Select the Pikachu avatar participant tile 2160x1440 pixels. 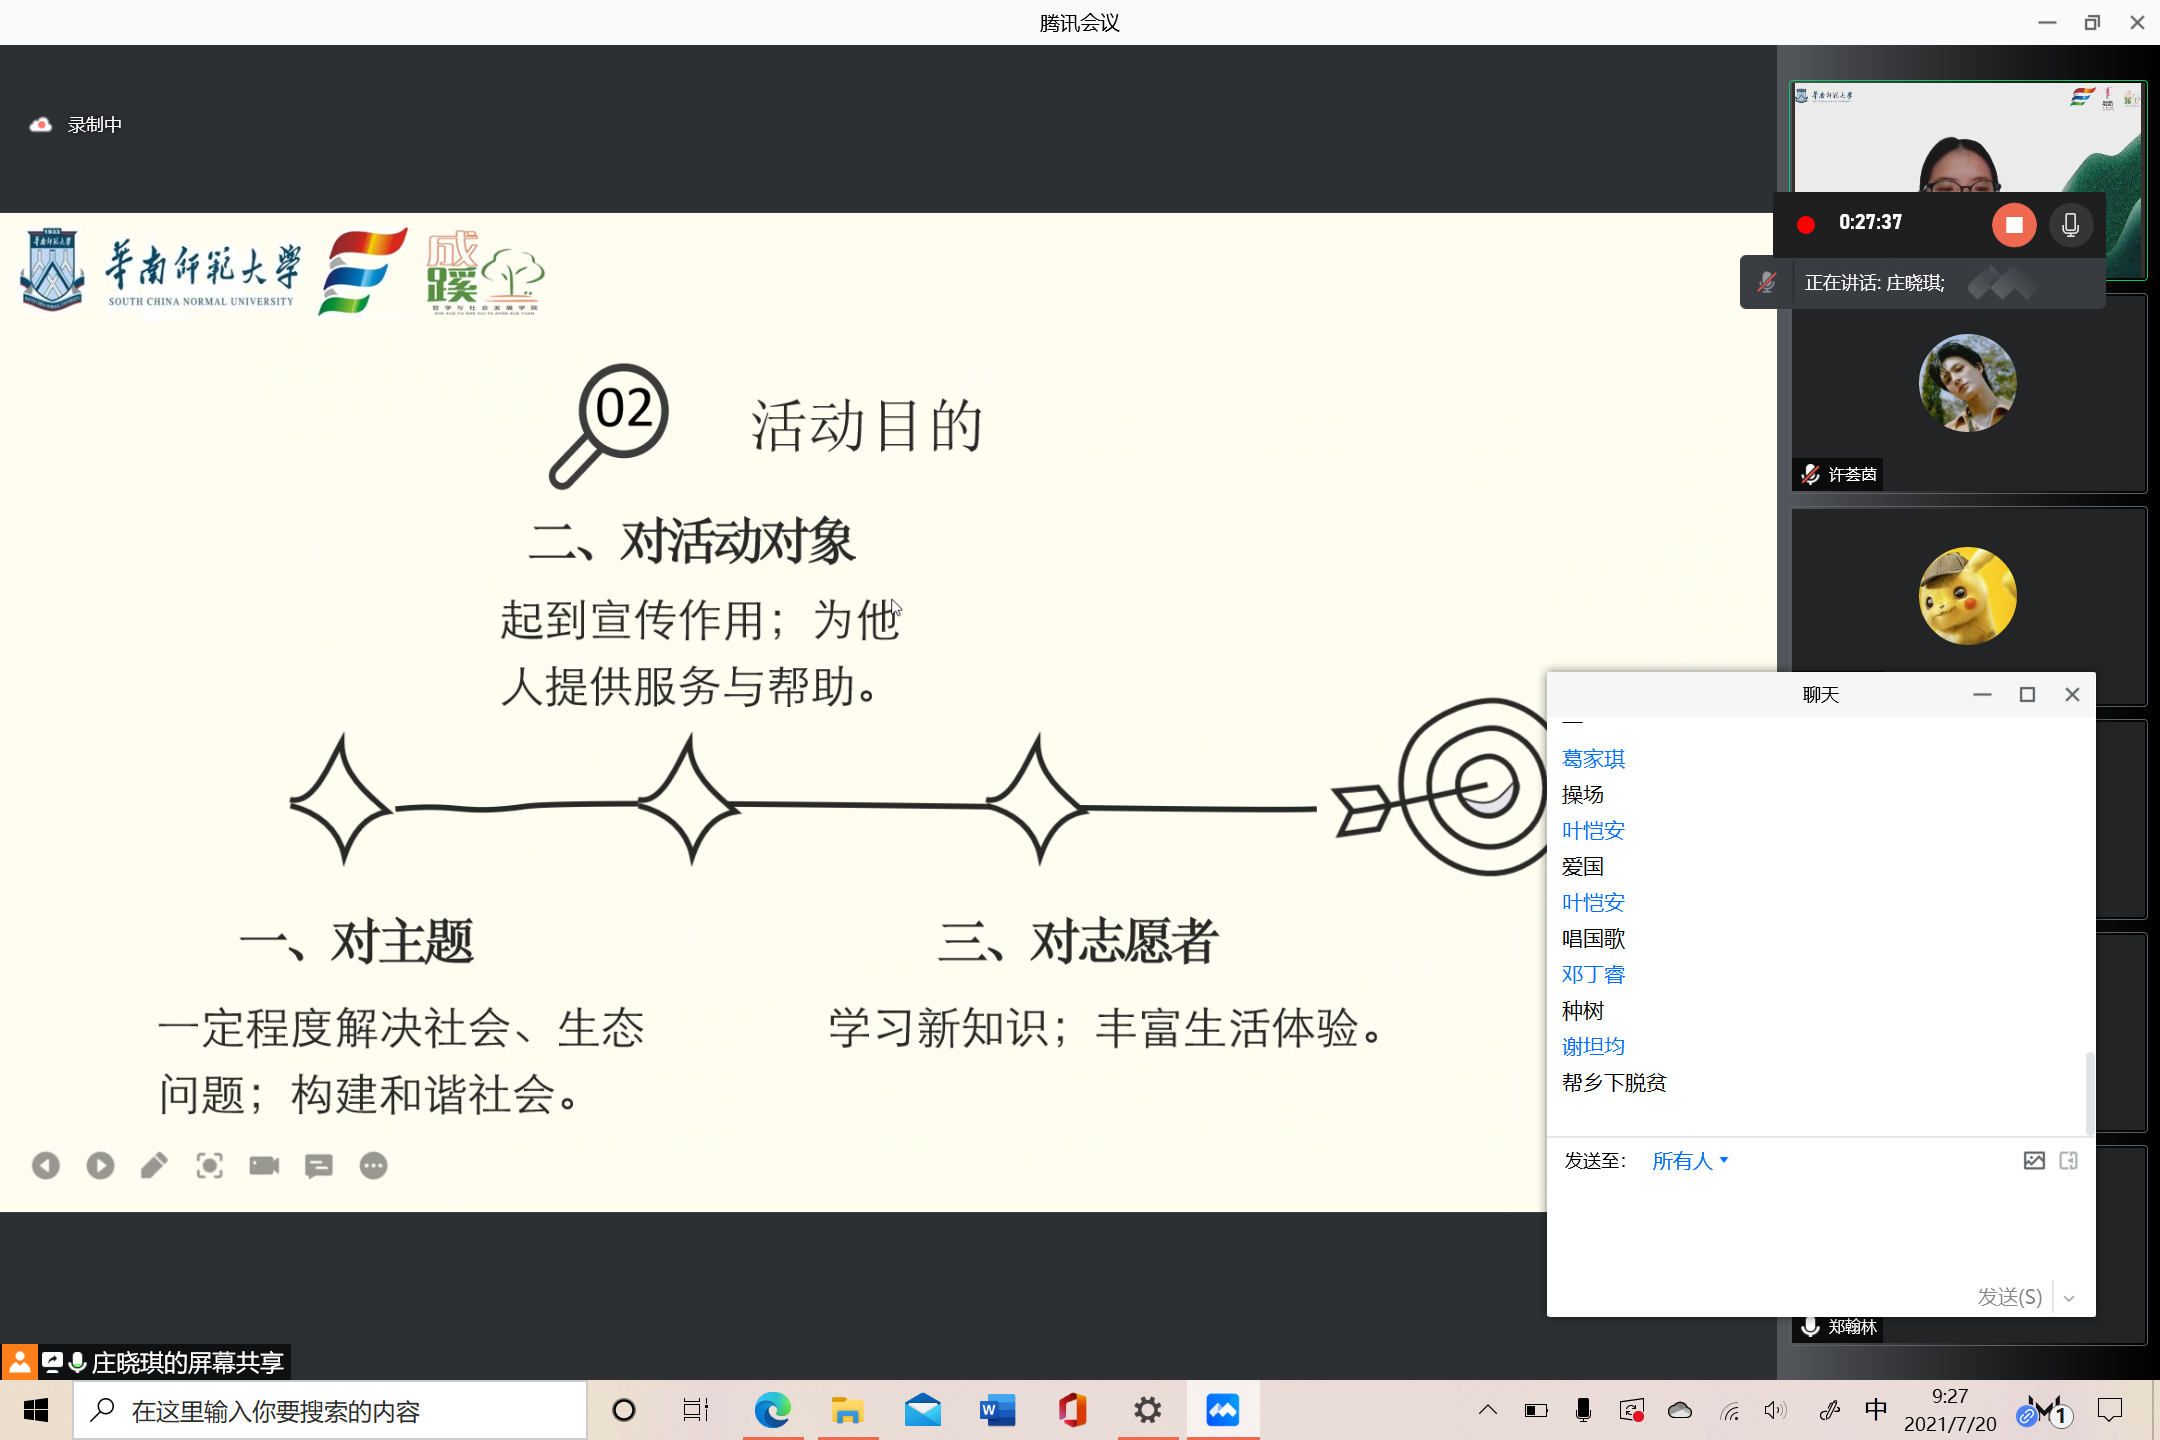tap(1967, 596)
